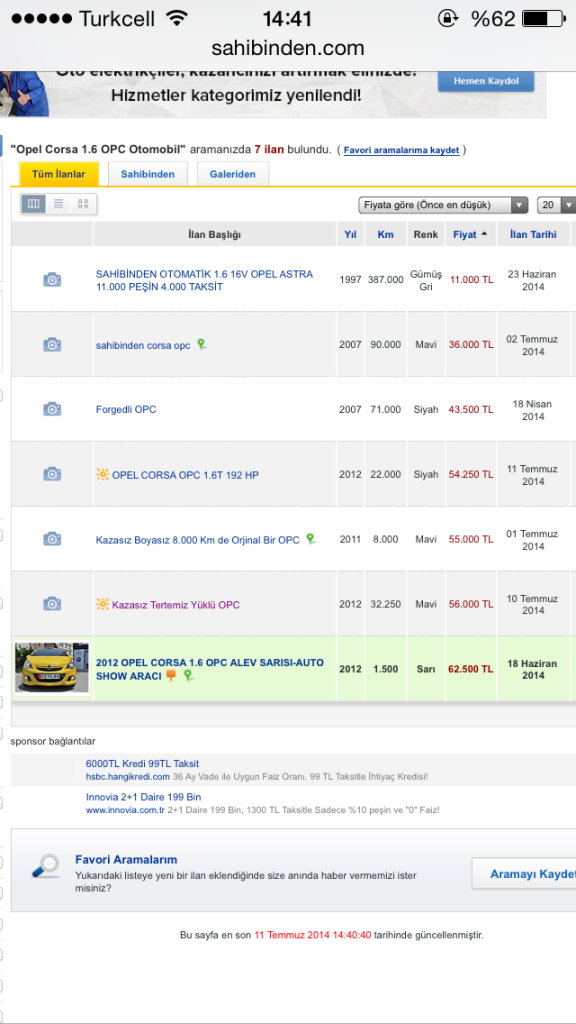
Task: Click the map pin beside sahibinden corsa opc
Action: [x=201, y=344]
